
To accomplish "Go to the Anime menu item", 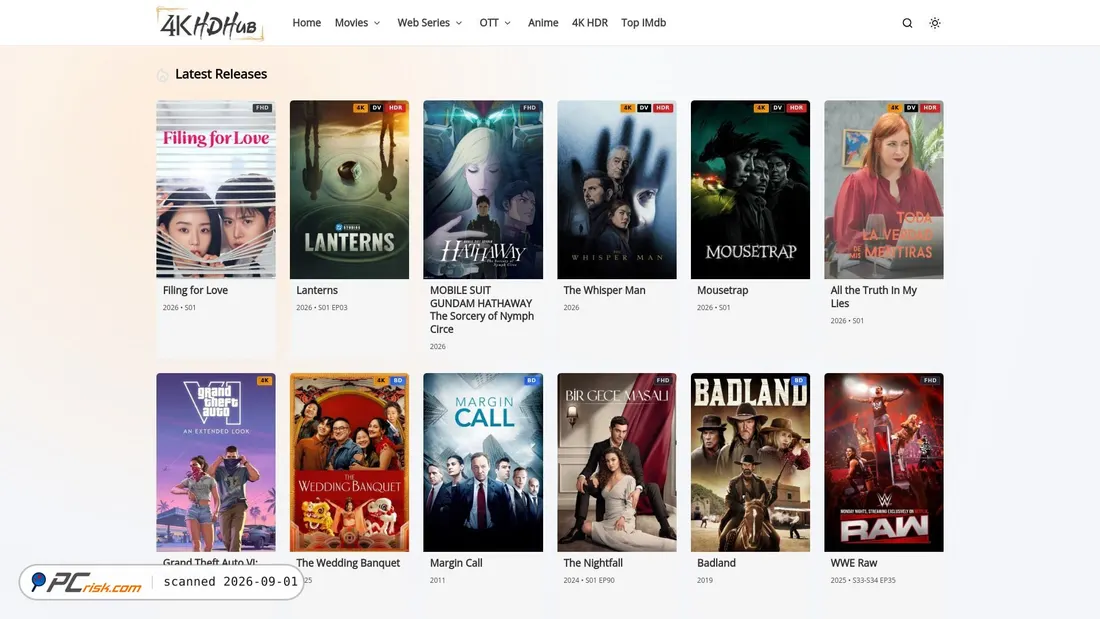I will tap(543, 22).
